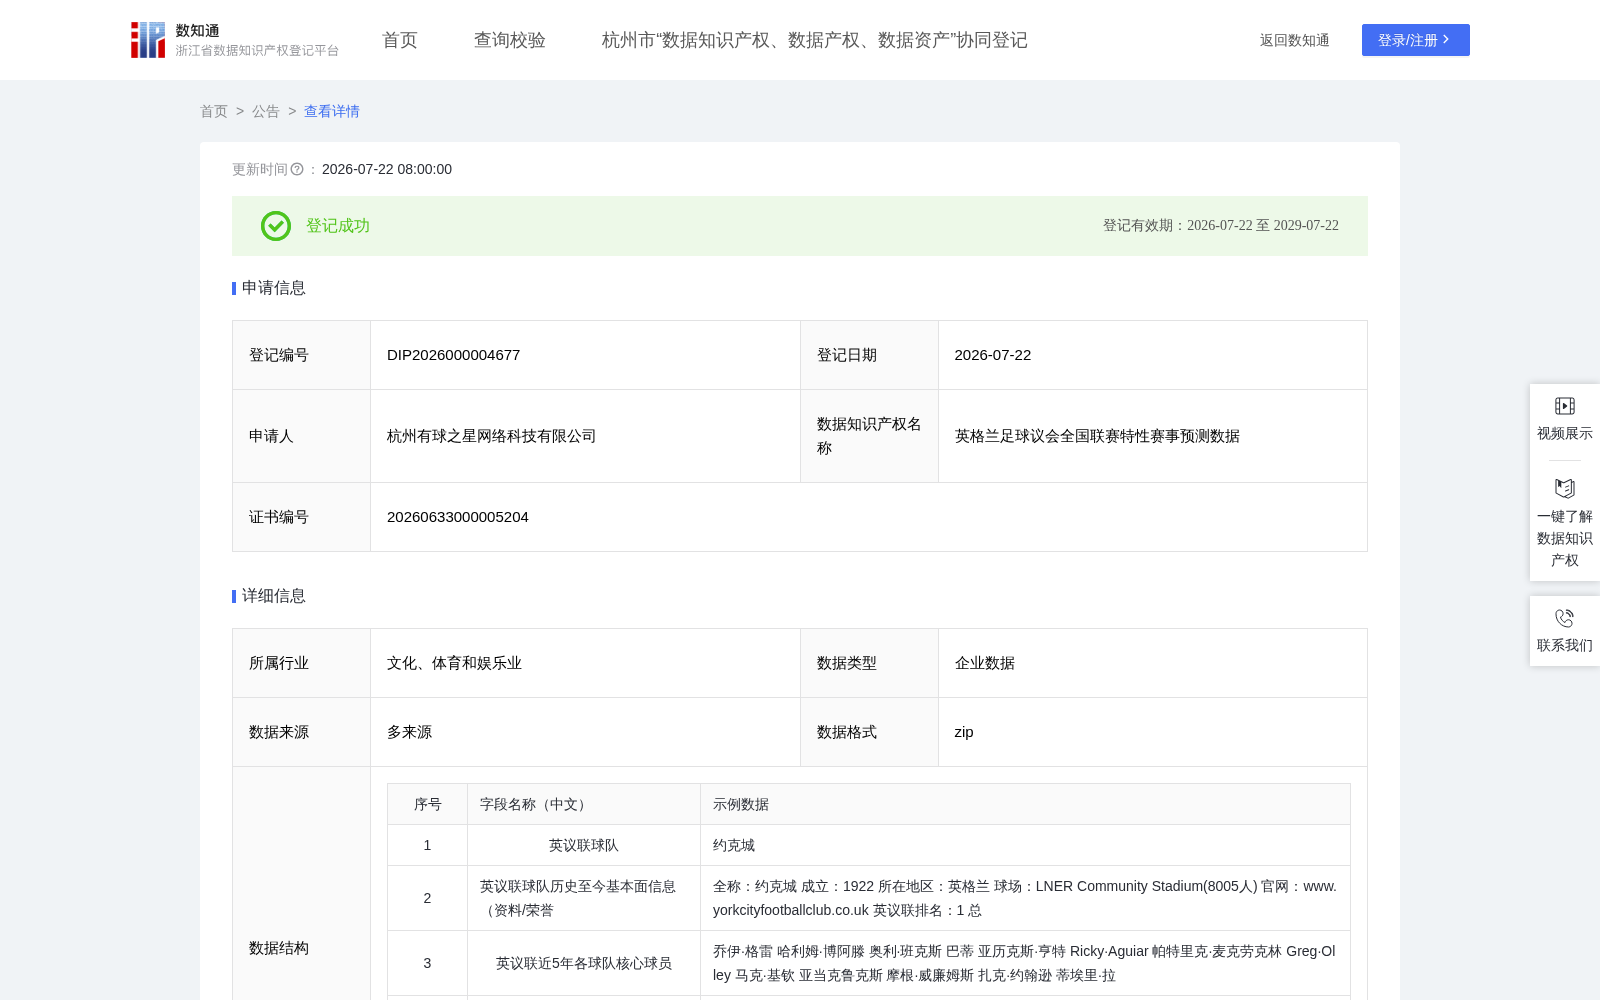The height and width of the screenshot is (1000, 1600).
Task: Click the field name 英议联球队 in row 1
Action: pos(584,845)
